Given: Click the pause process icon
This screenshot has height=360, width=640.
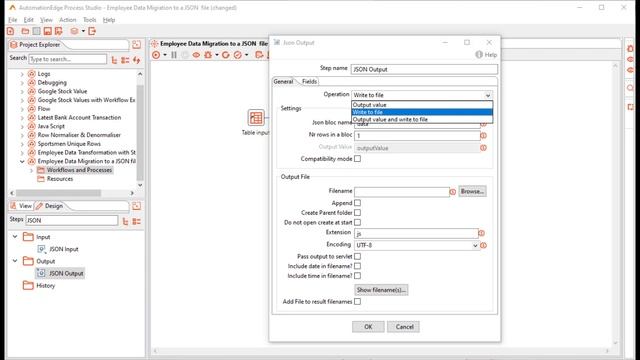Looking at the screenshot, I should point(174,55).
